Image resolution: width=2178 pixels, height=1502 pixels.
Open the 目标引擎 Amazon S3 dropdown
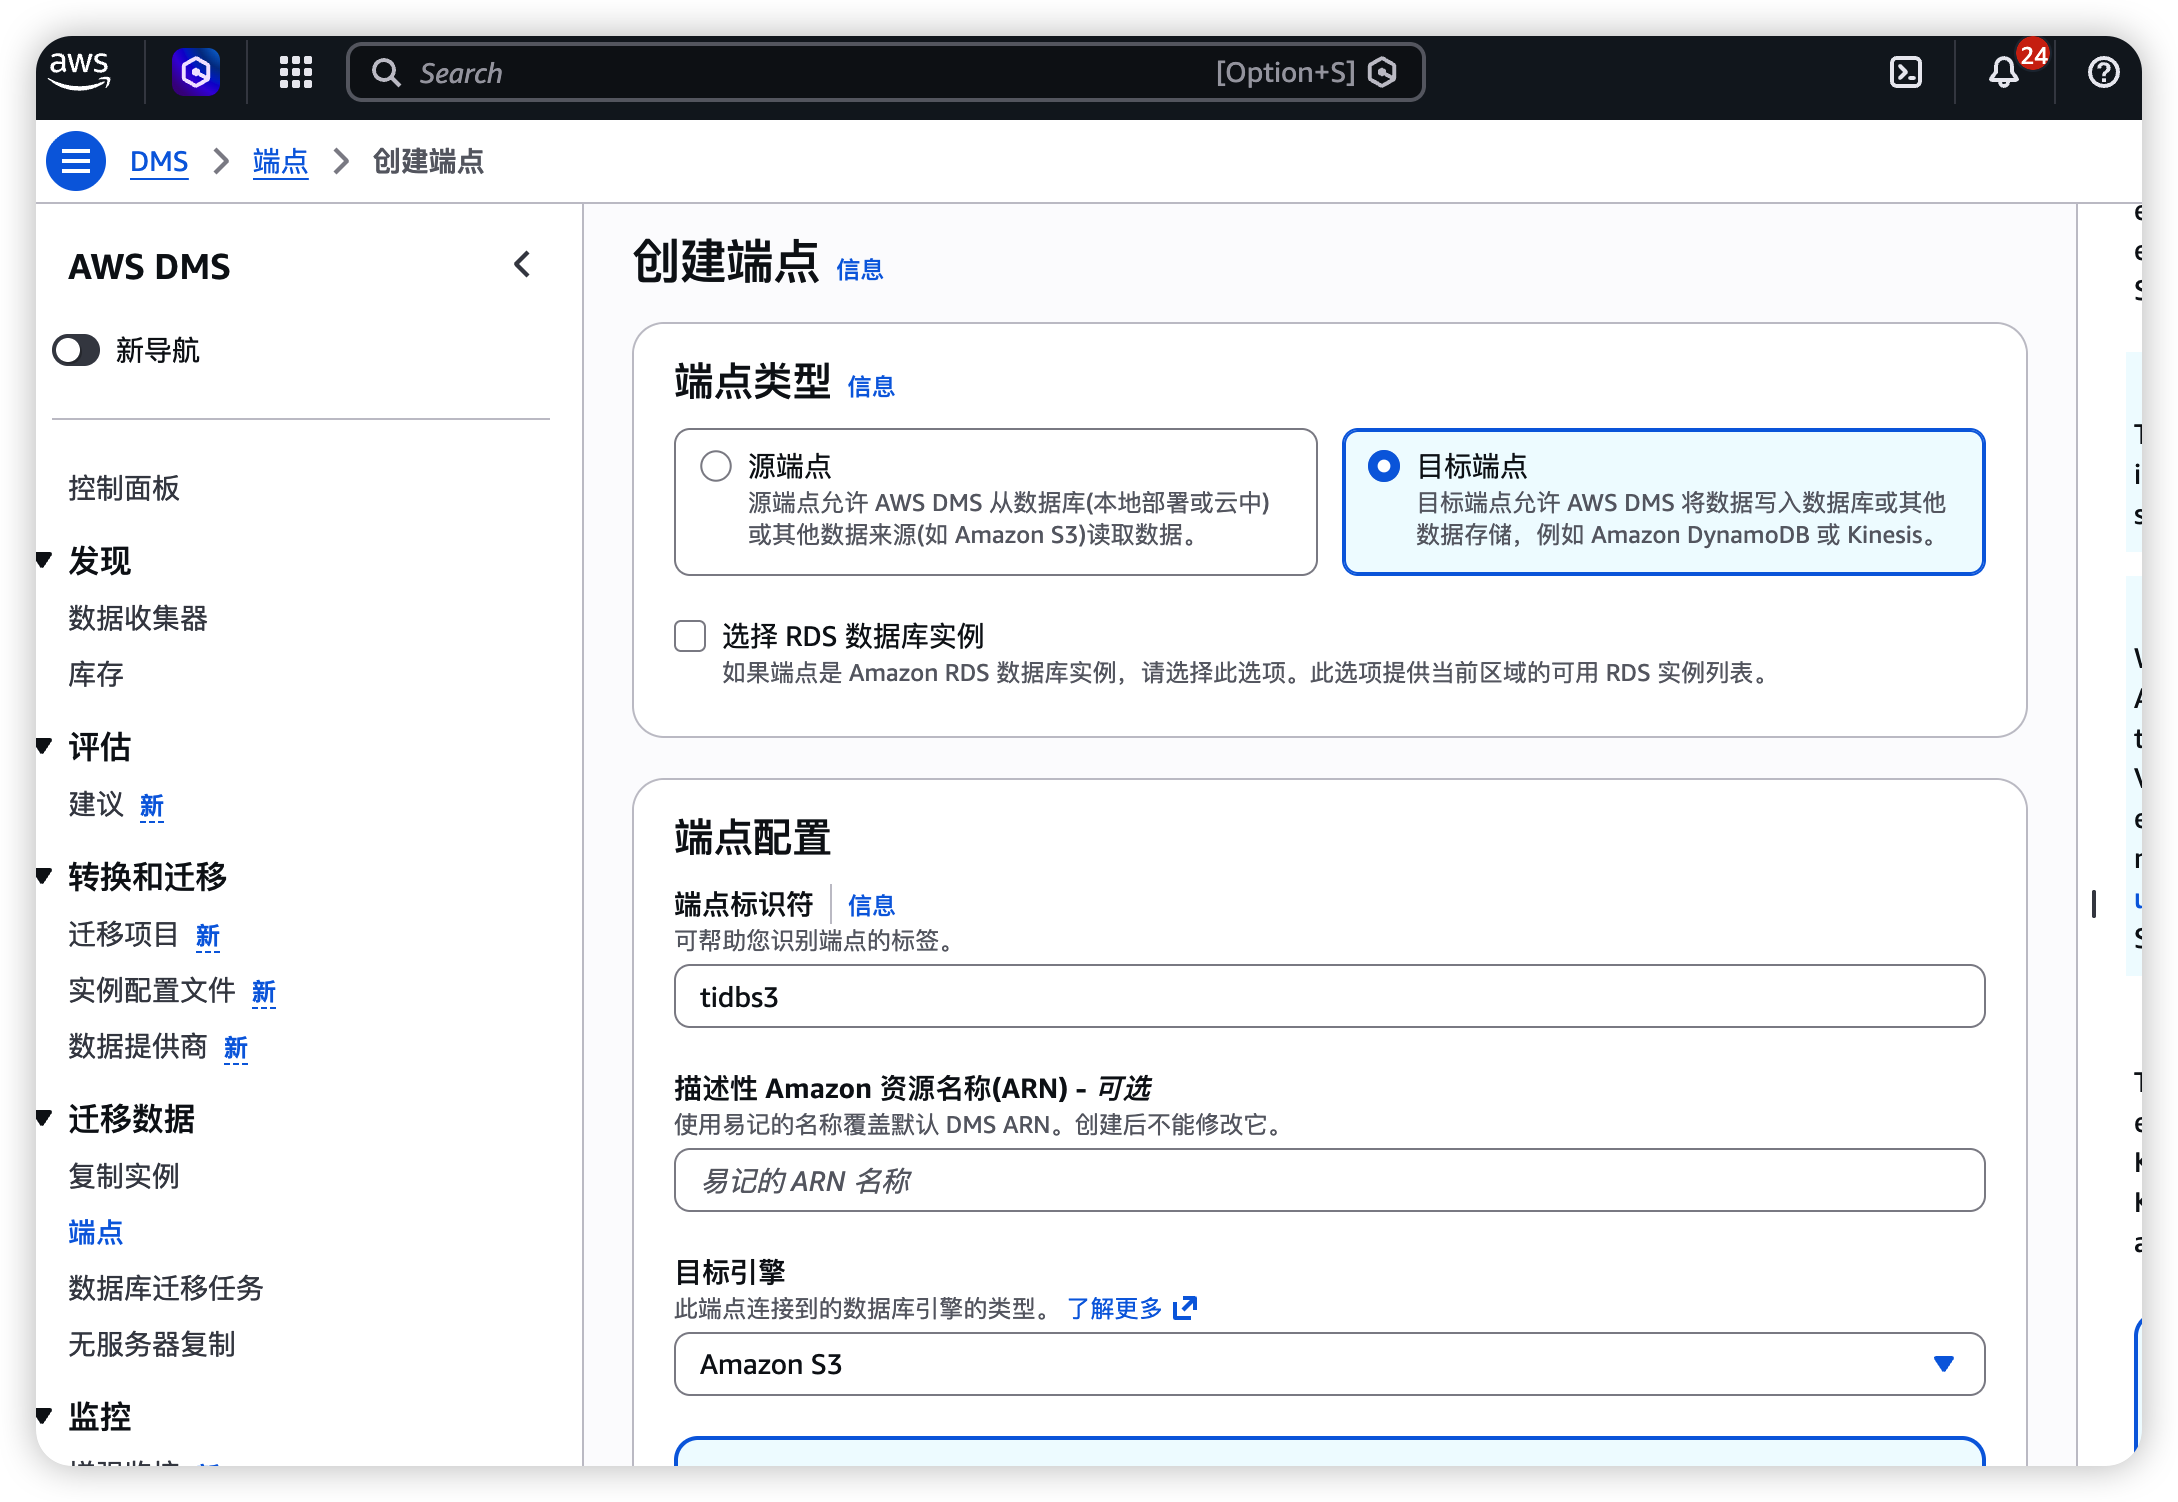pos(1328,1364)
